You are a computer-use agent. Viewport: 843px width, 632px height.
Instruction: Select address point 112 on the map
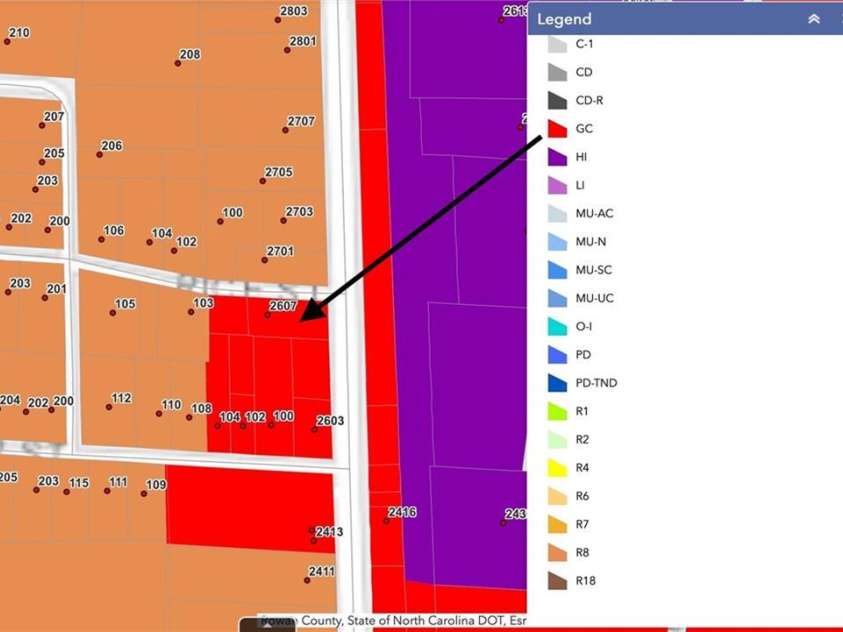tap(109, 407)
